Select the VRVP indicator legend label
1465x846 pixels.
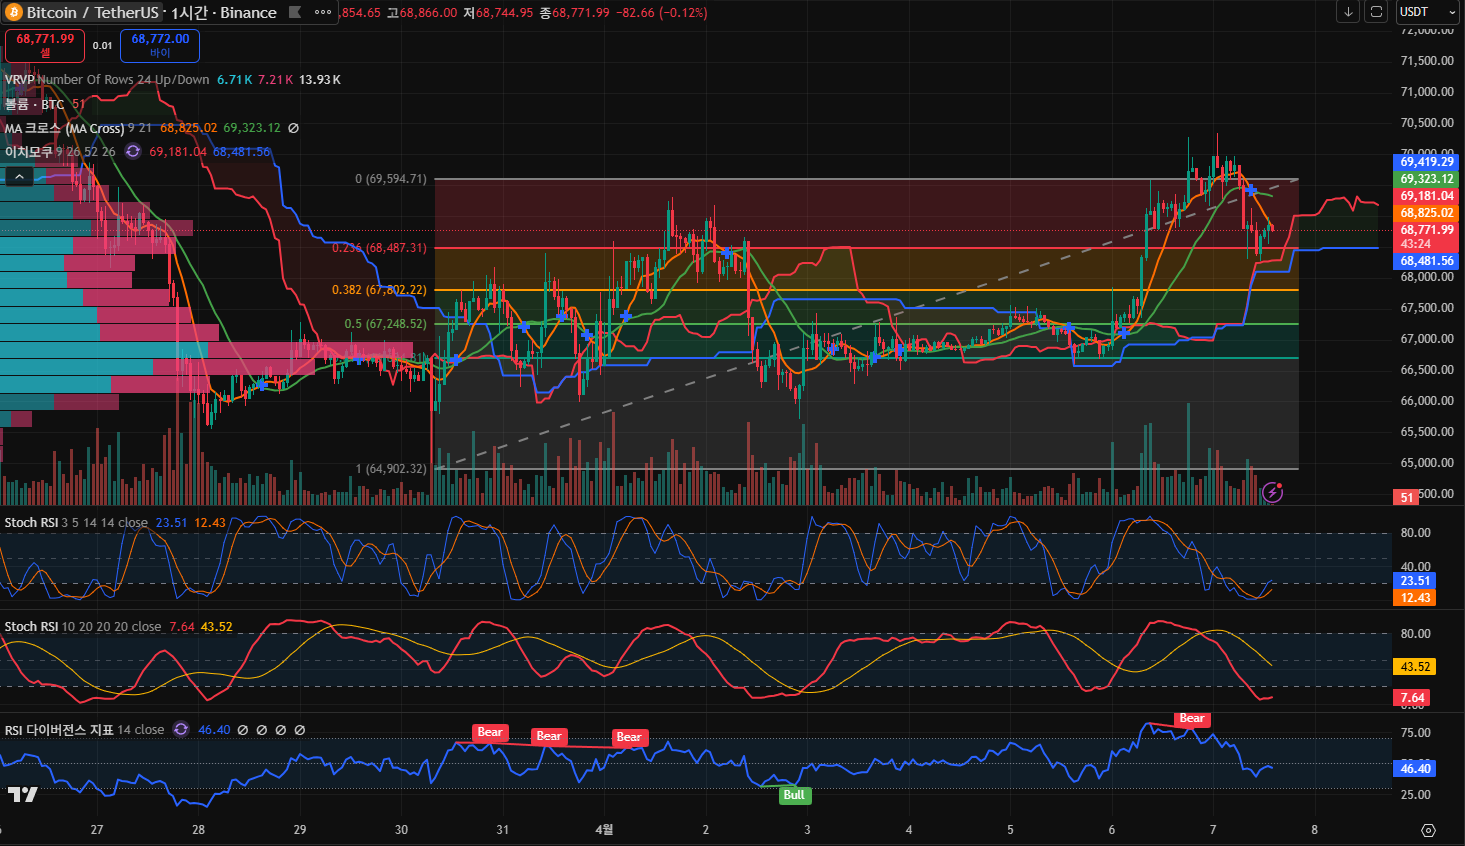click(x=20, y=80)
